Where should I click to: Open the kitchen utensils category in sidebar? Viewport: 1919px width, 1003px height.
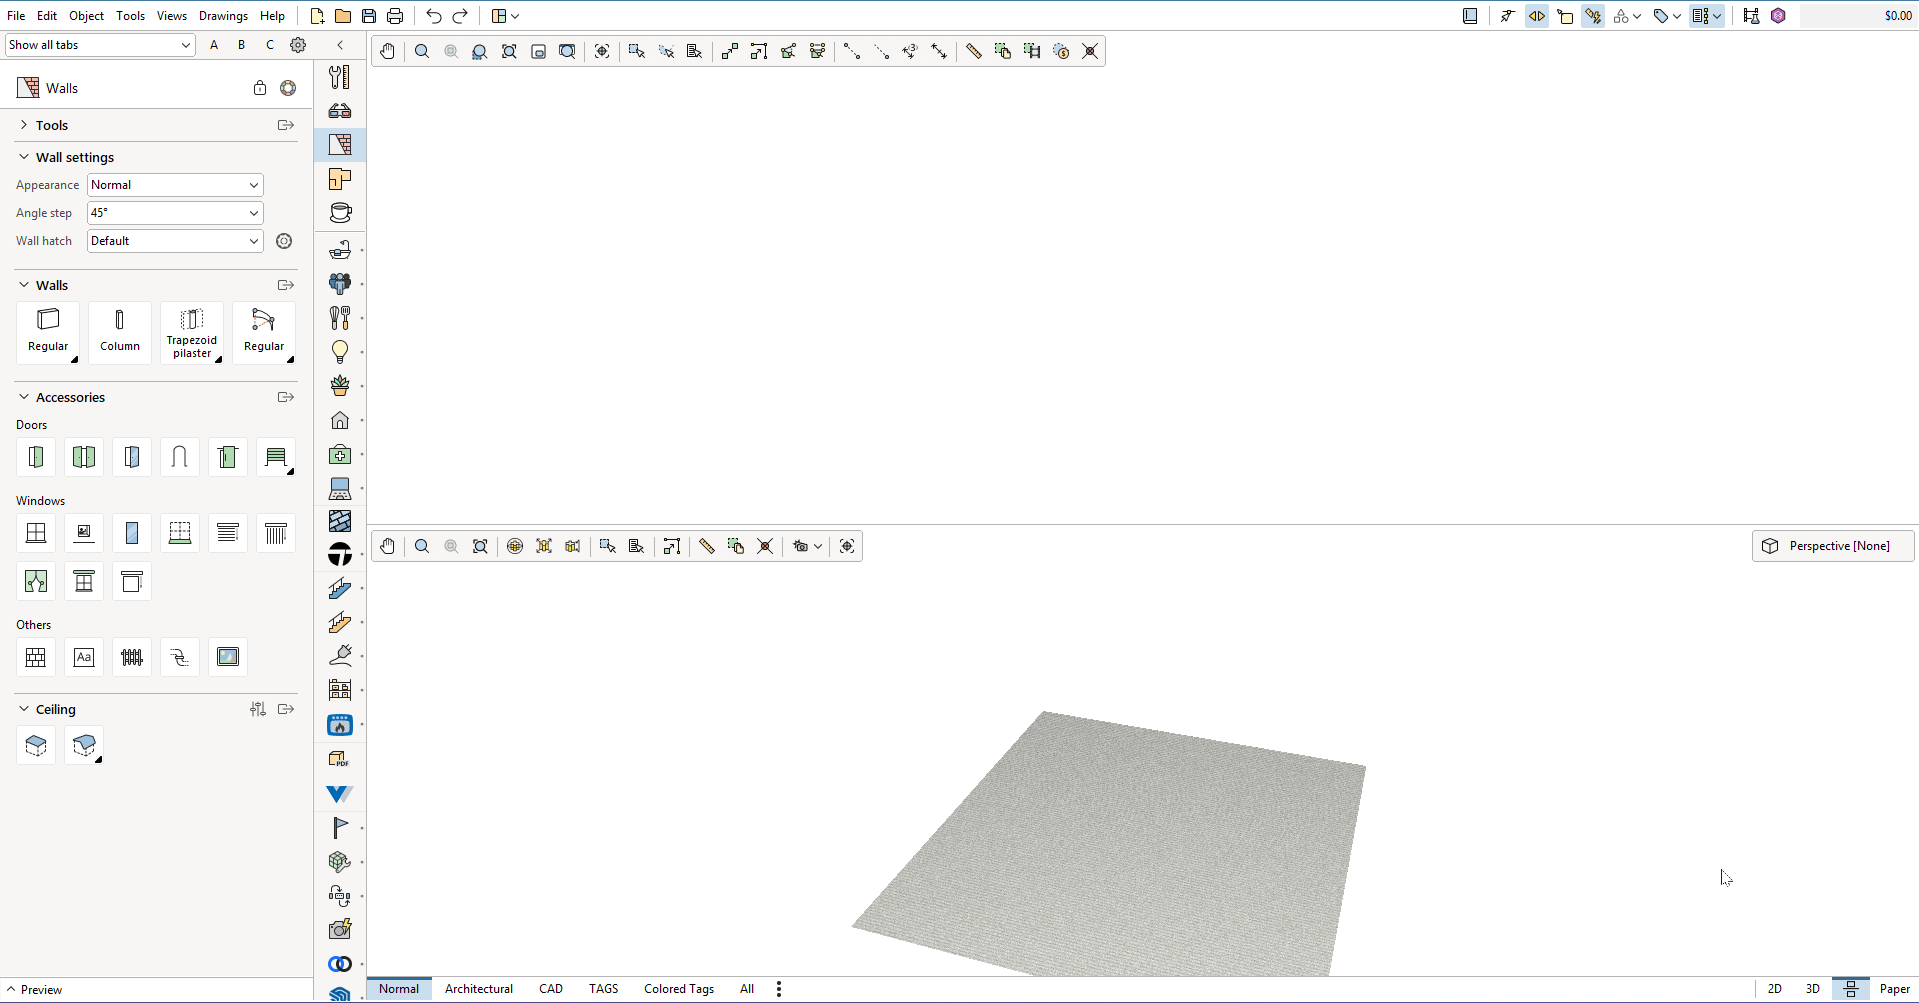pos(340,318)
